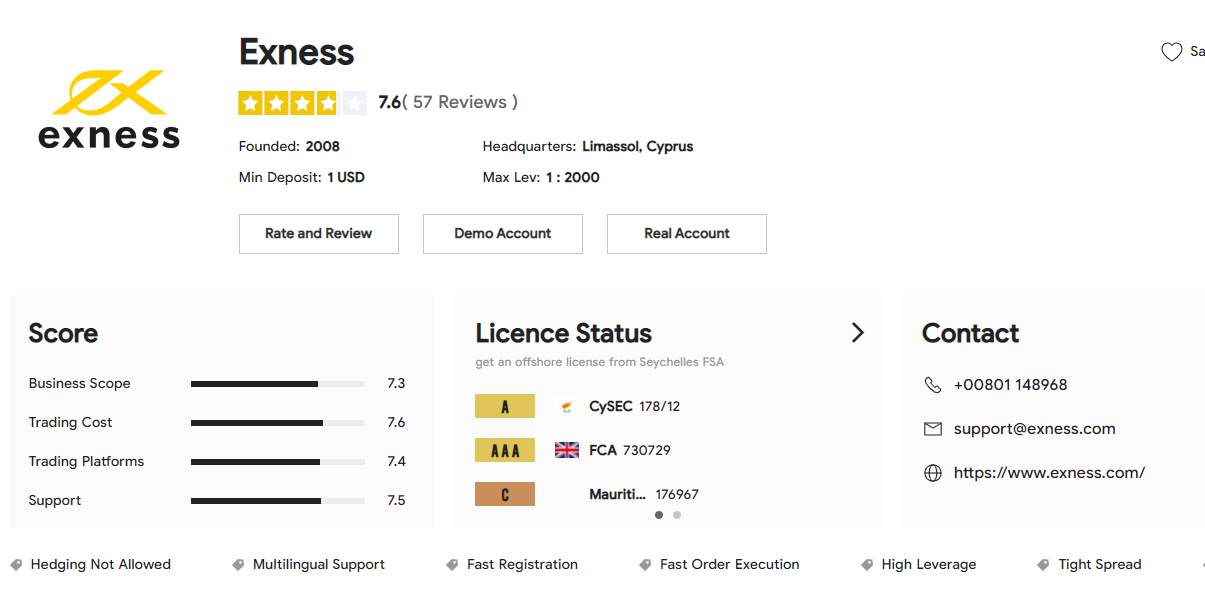Click the tag icon beside Tight Spread
This screenshot has width=1205, height=597.
pyautogui.click(x=1044, y=565)
